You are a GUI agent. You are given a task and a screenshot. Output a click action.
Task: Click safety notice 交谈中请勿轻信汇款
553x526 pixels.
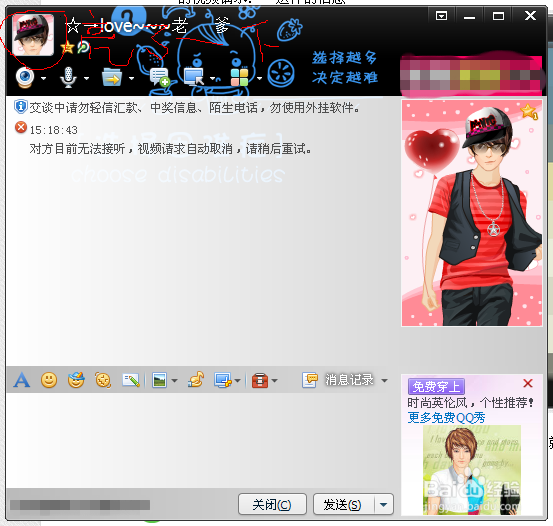click(x=194, y=108)
